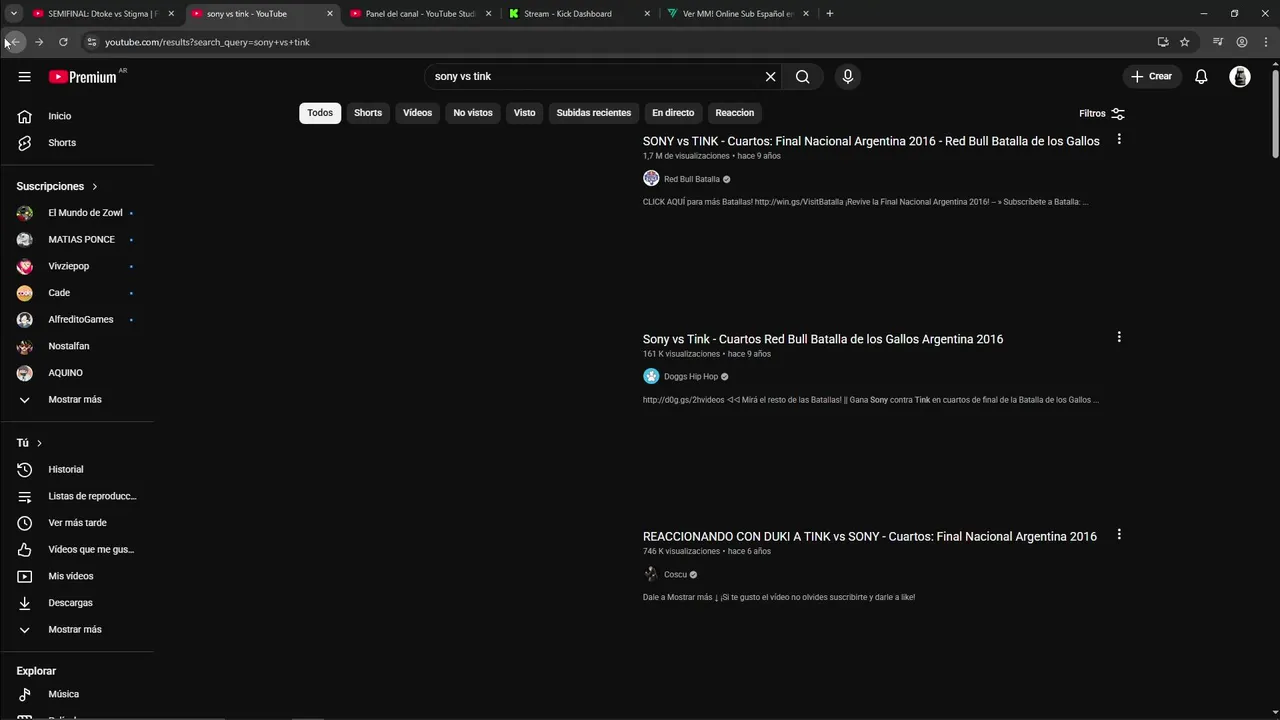Open the hamburger guide menu
Viewport: 1280px width, 720px height.
[x=24, y=77]
